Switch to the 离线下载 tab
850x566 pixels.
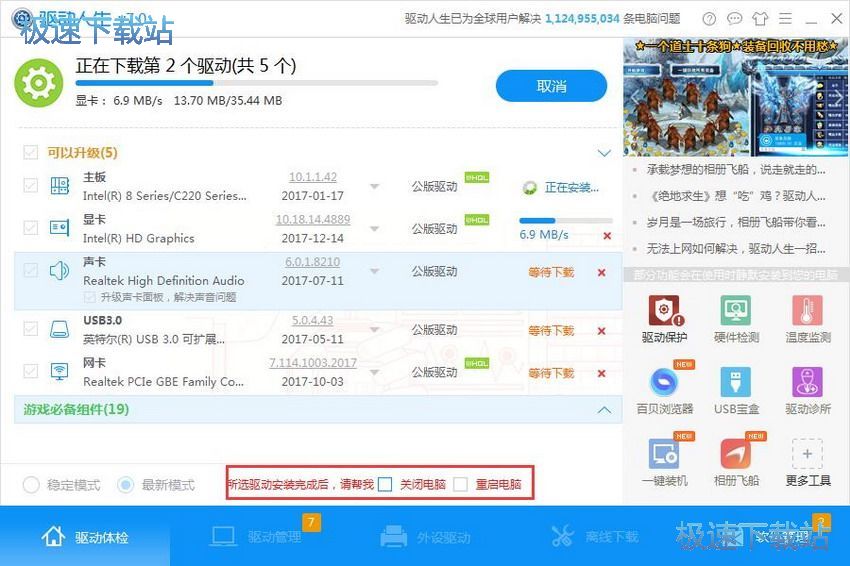click(595, 537)
